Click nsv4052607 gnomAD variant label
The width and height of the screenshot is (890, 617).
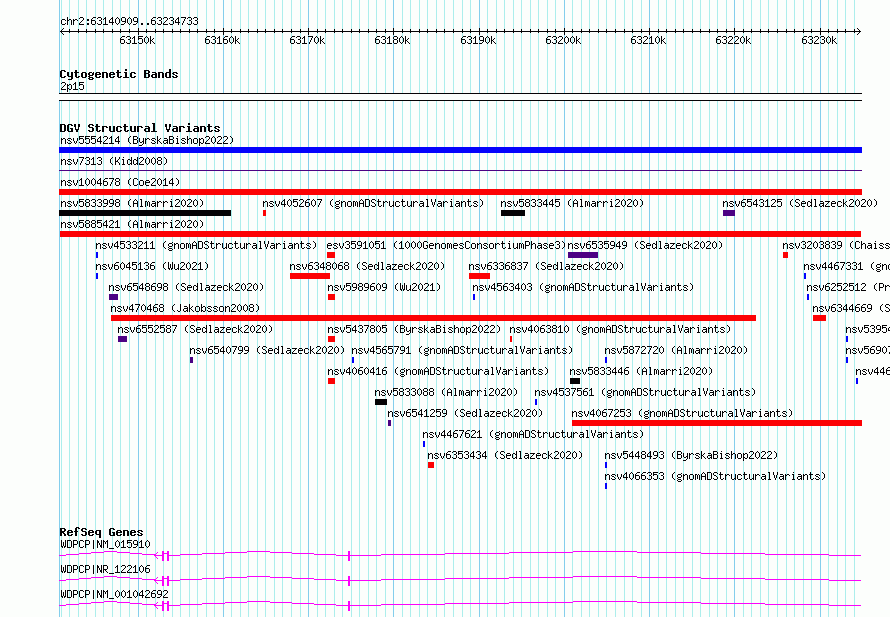[x=373, y=203]
